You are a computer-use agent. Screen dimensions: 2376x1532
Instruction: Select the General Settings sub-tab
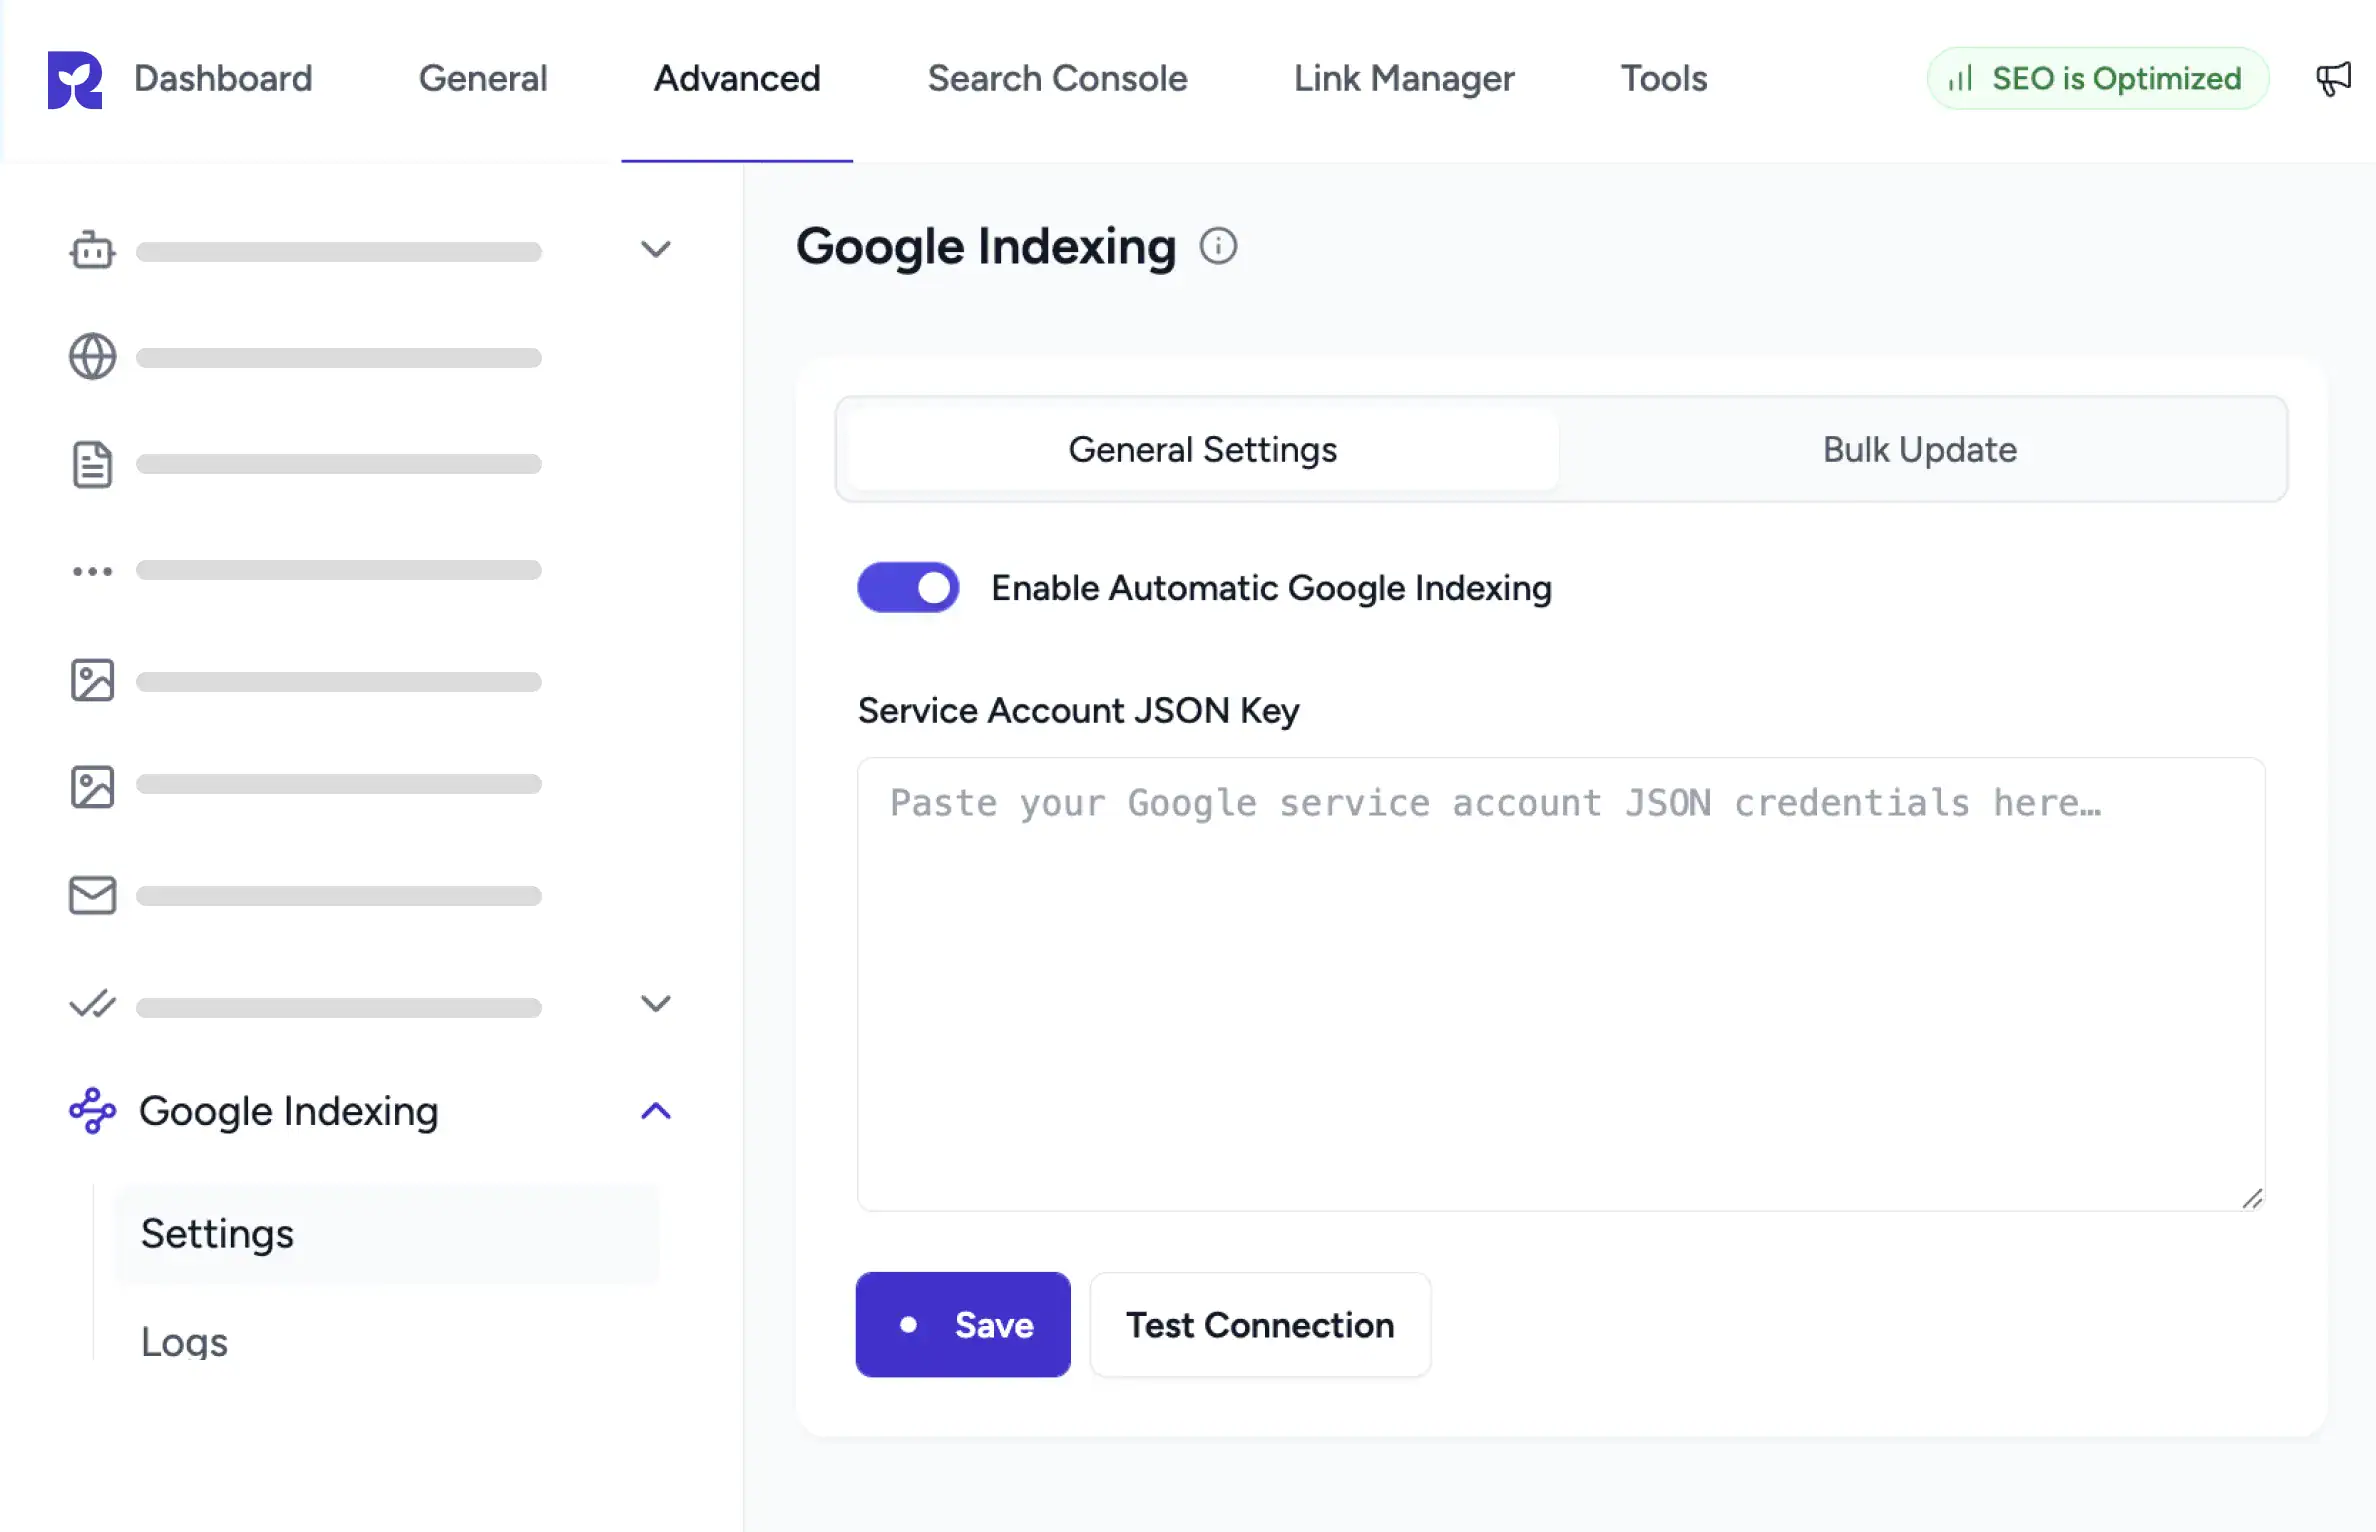tap(1202, 449)
